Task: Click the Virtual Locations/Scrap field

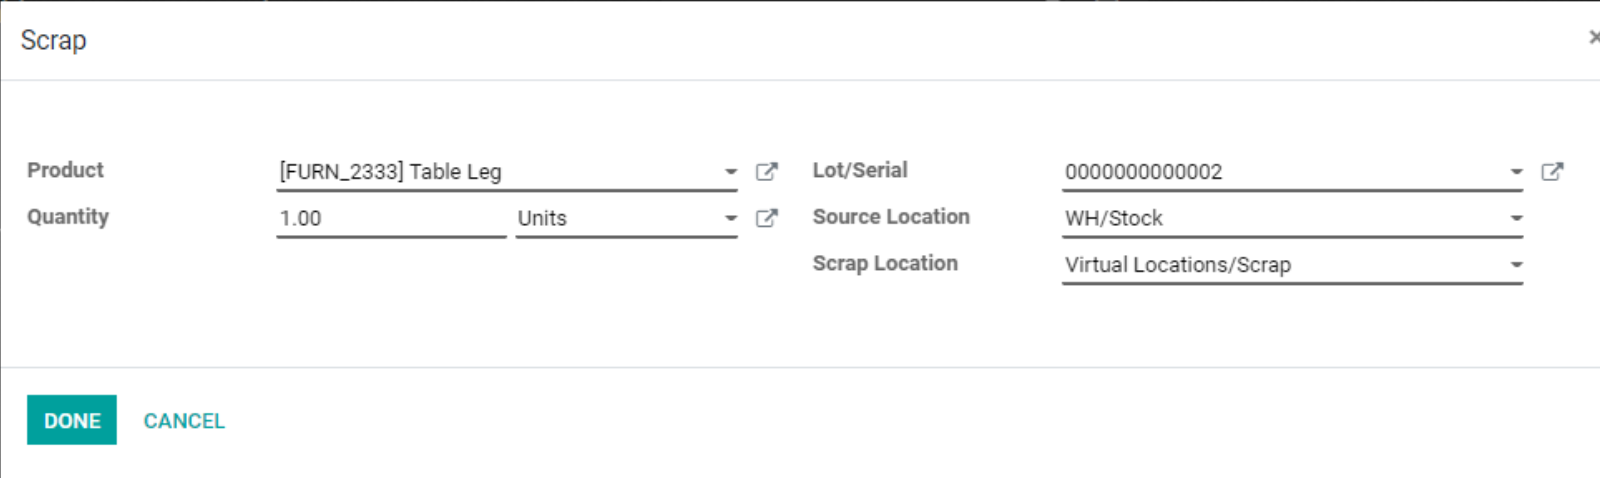Action: coord(1280,265)
